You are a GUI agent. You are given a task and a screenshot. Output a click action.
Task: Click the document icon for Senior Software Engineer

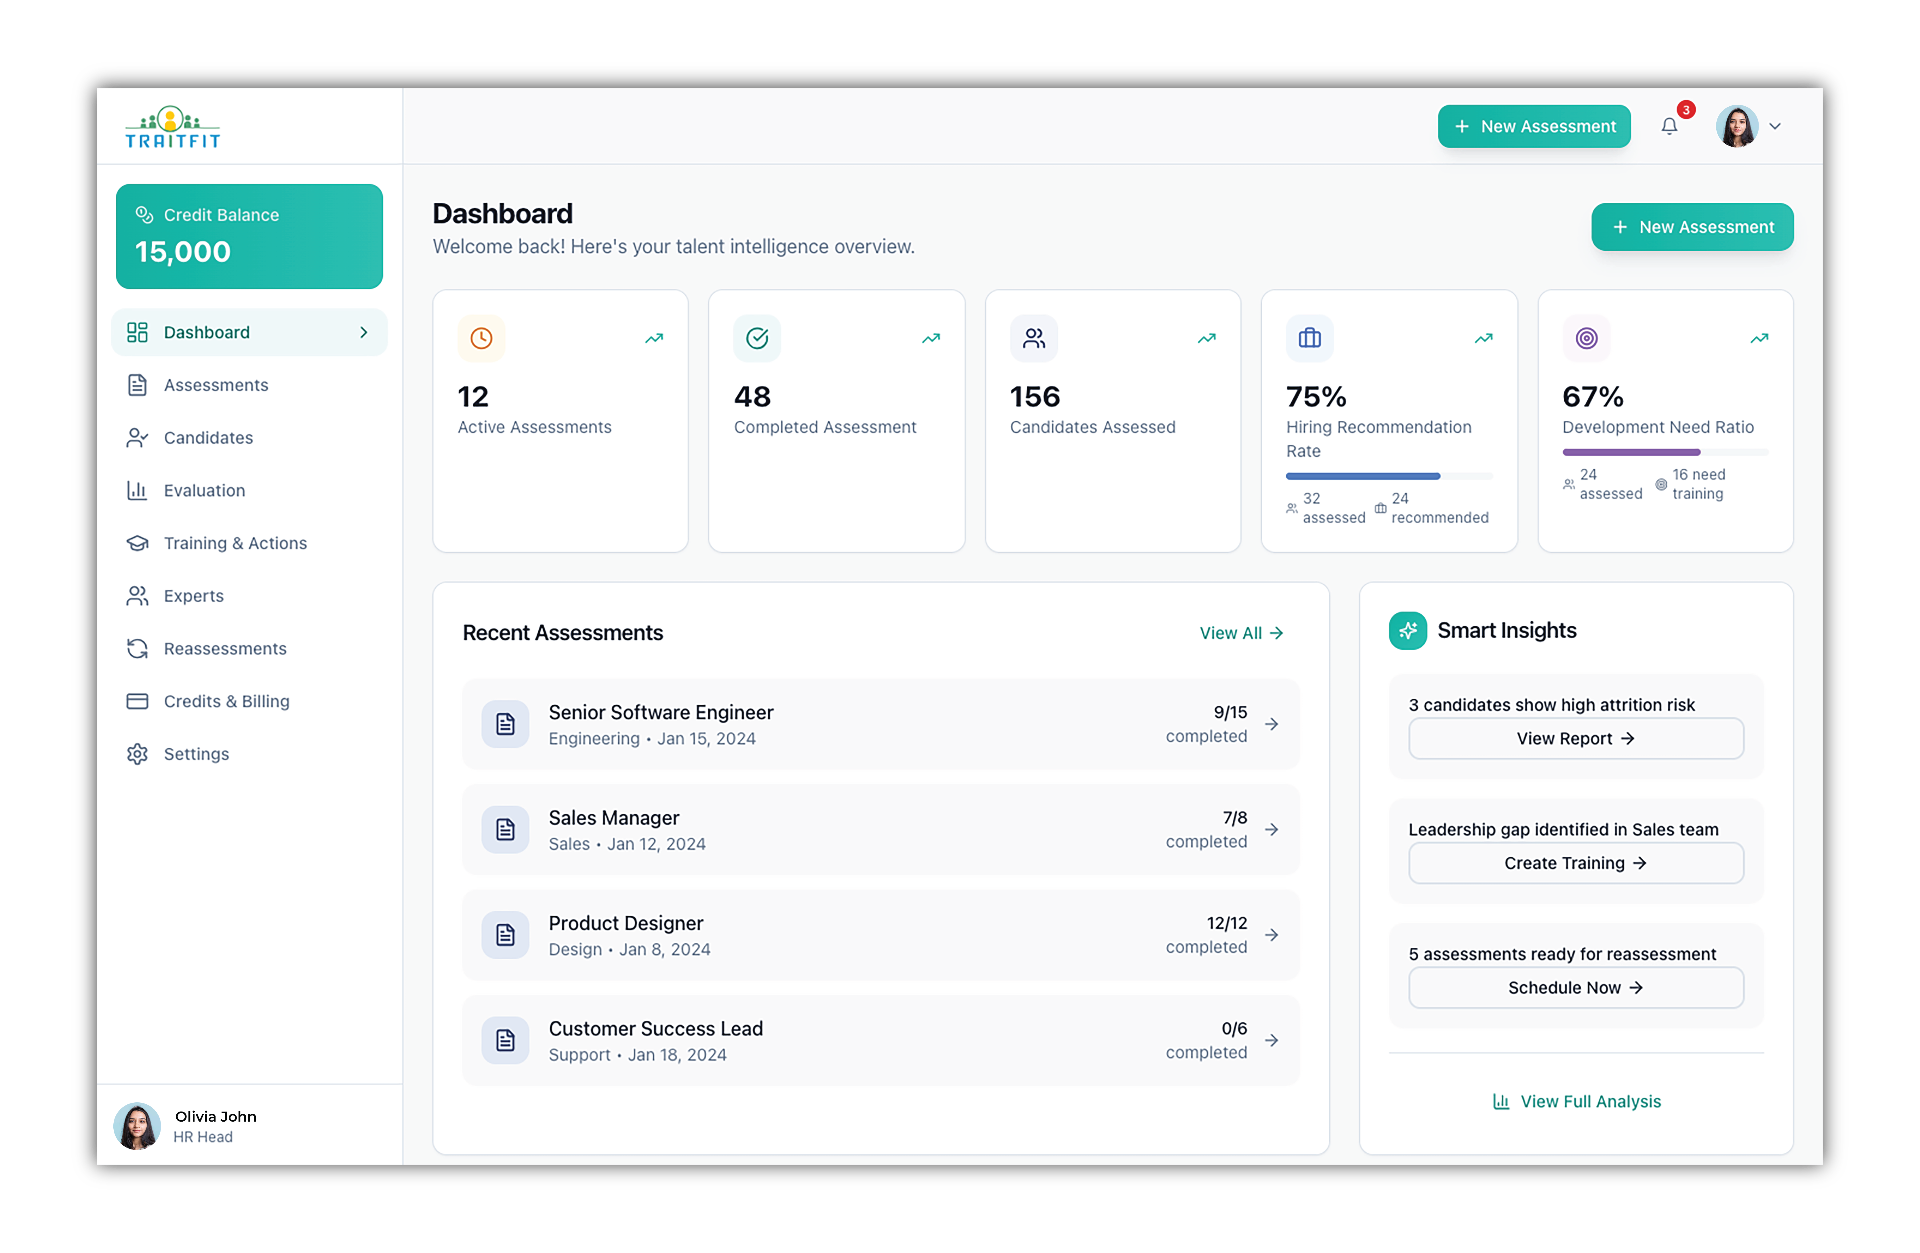point(506,724)
